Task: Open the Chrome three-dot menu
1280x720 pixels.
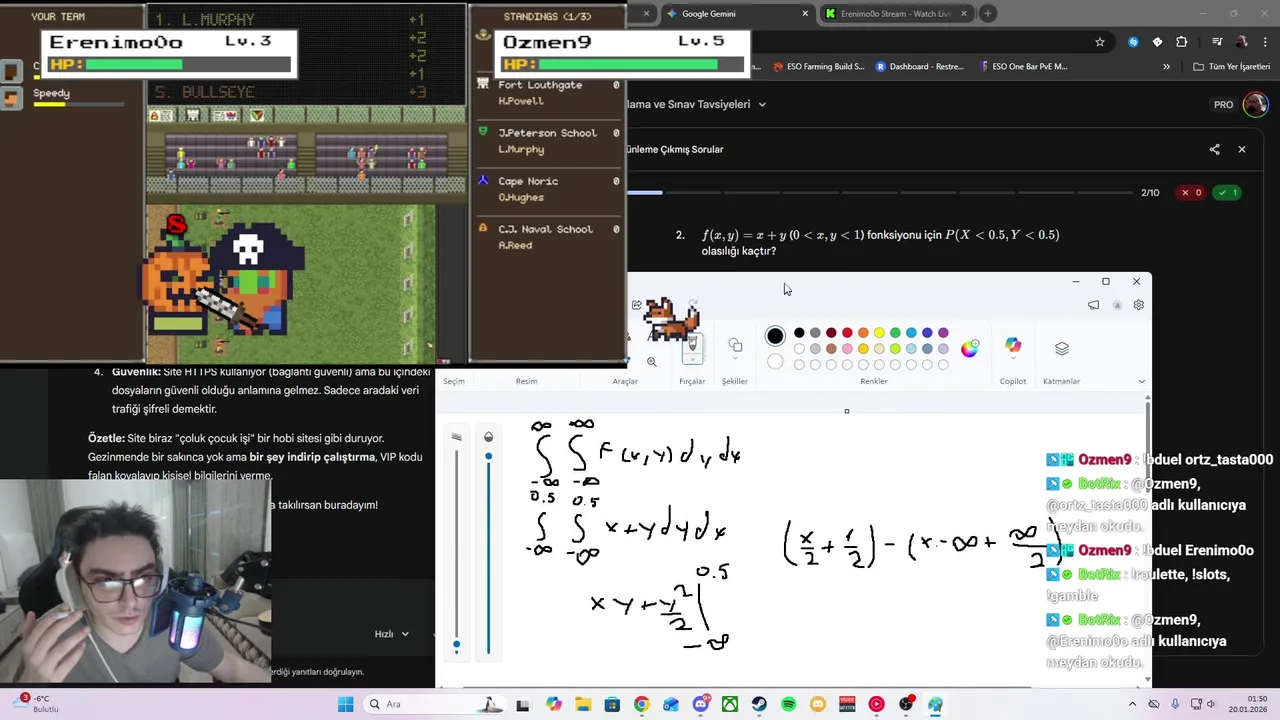Action: click(1265, 42)
